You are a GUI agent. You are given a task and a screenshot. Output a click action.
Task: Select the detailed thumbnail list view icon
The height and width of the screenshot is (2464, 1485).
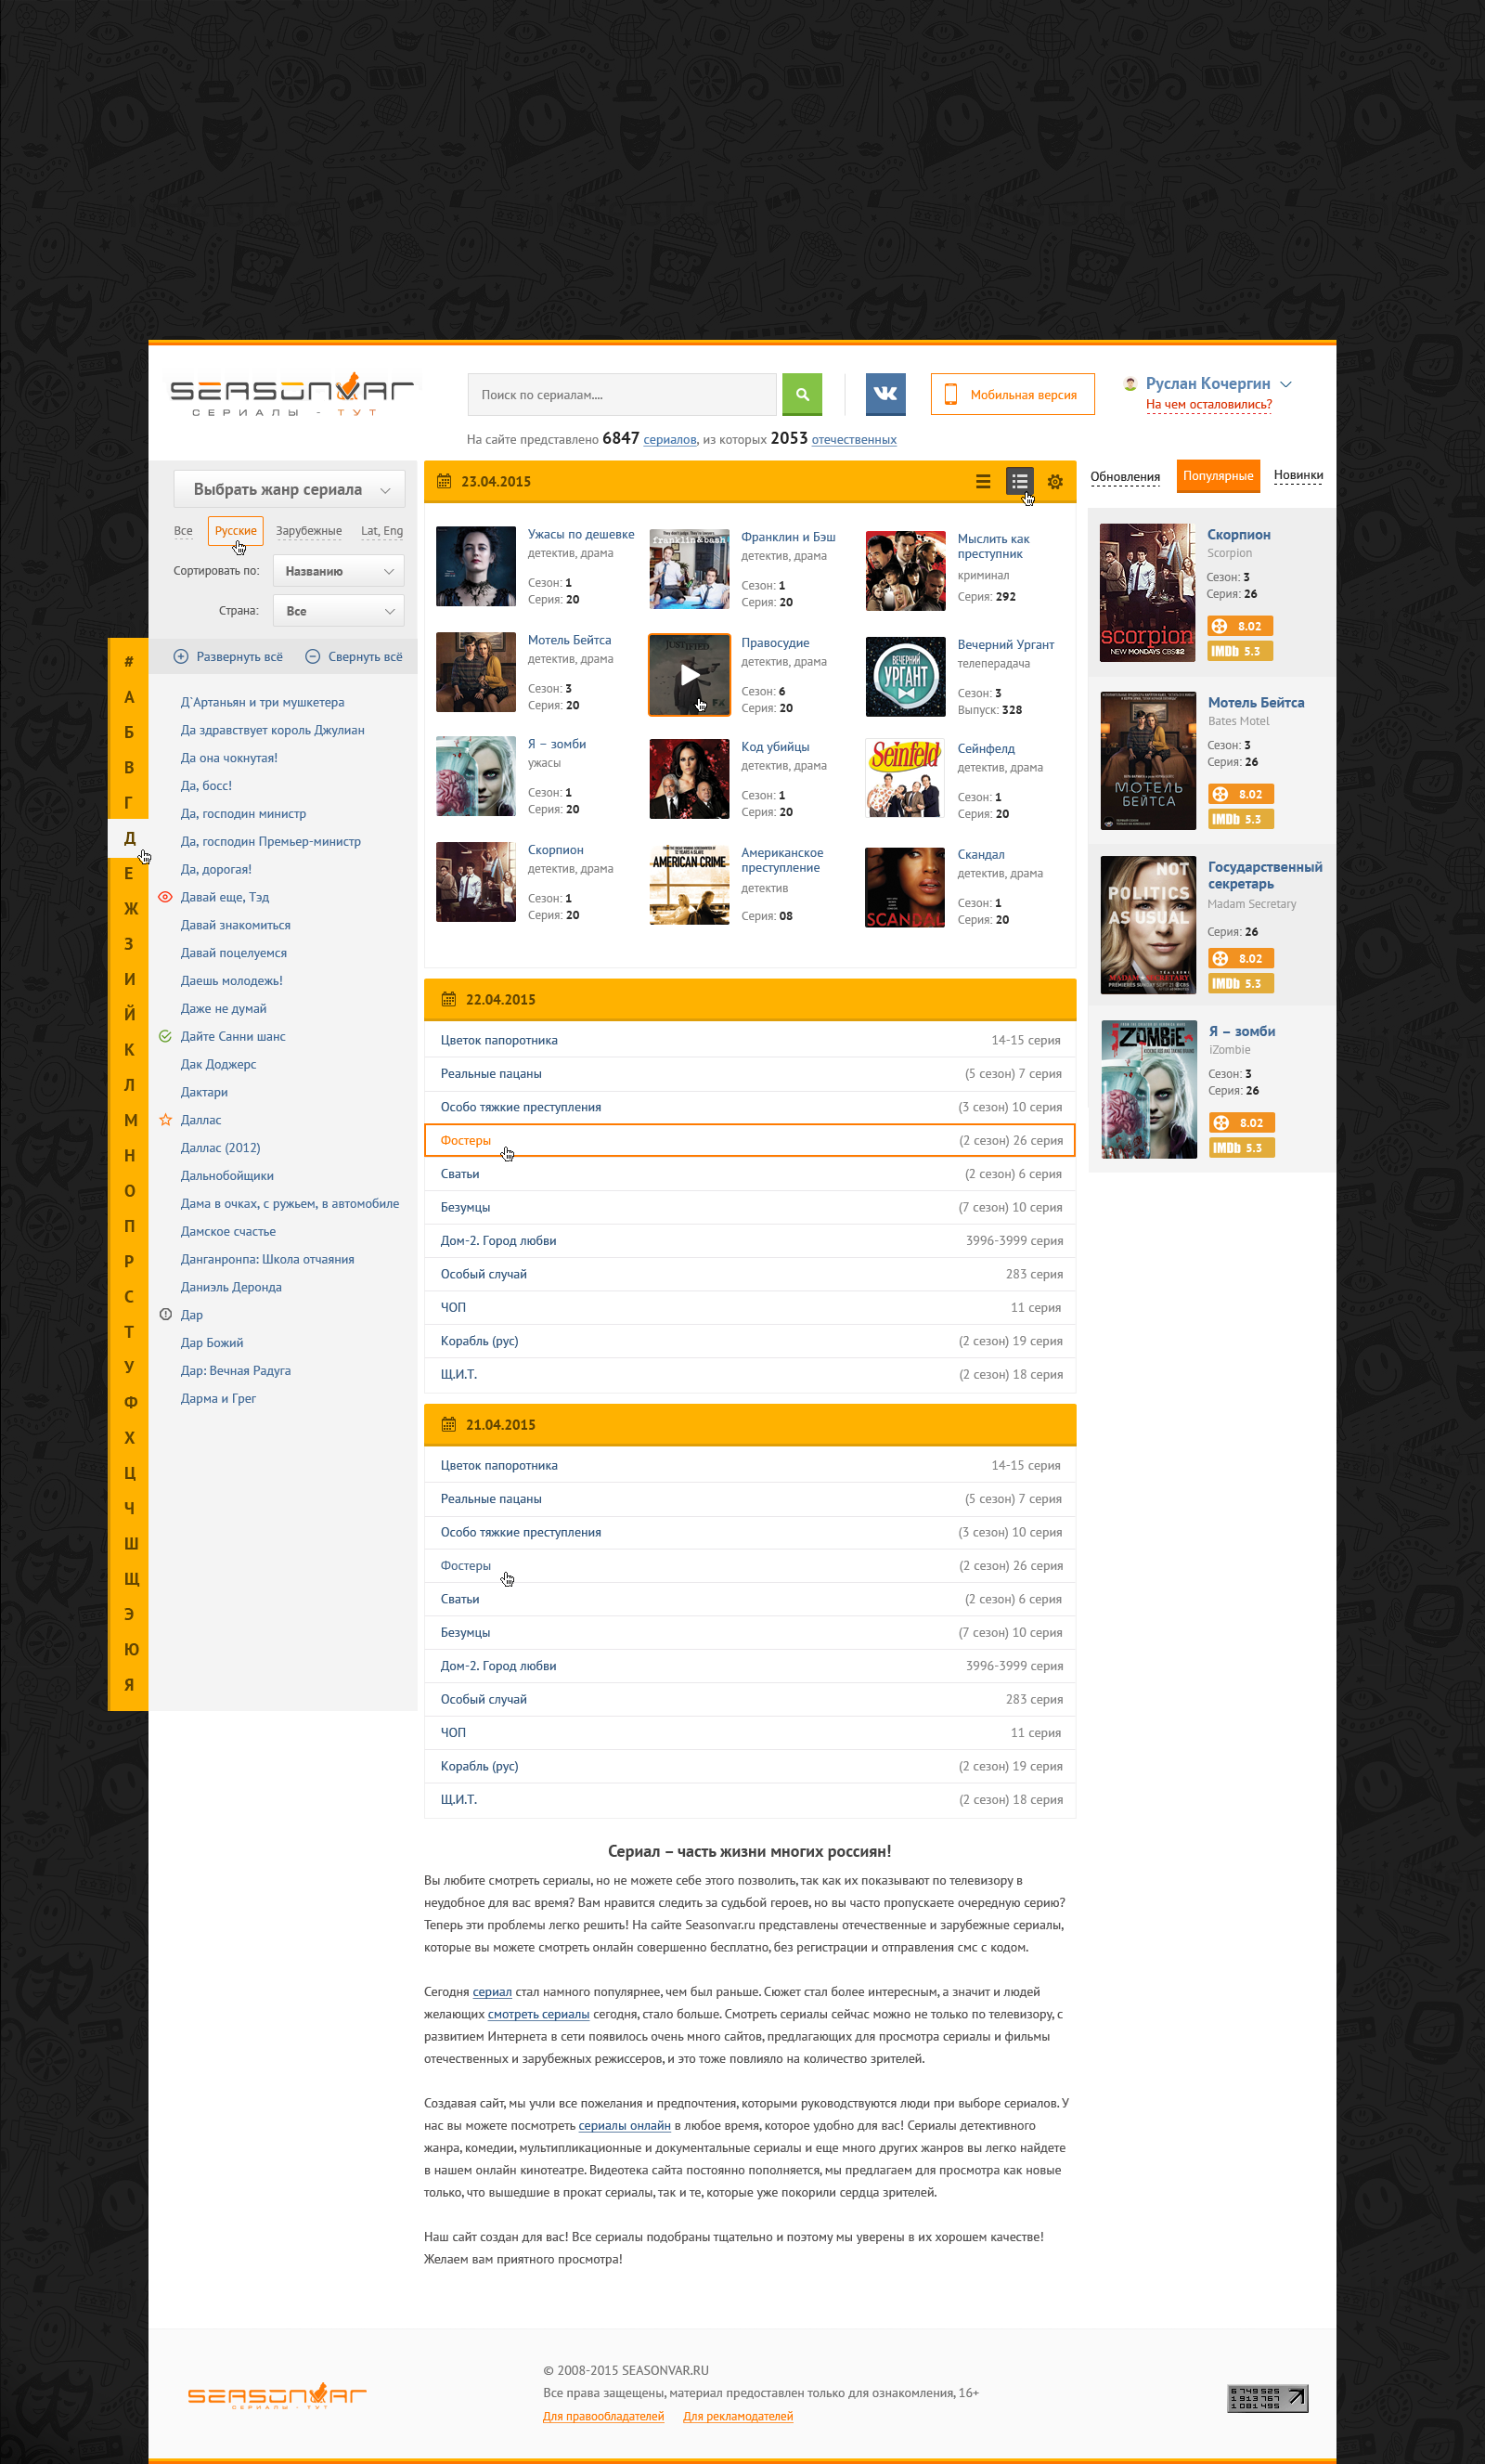click(x=1019, y=481)
